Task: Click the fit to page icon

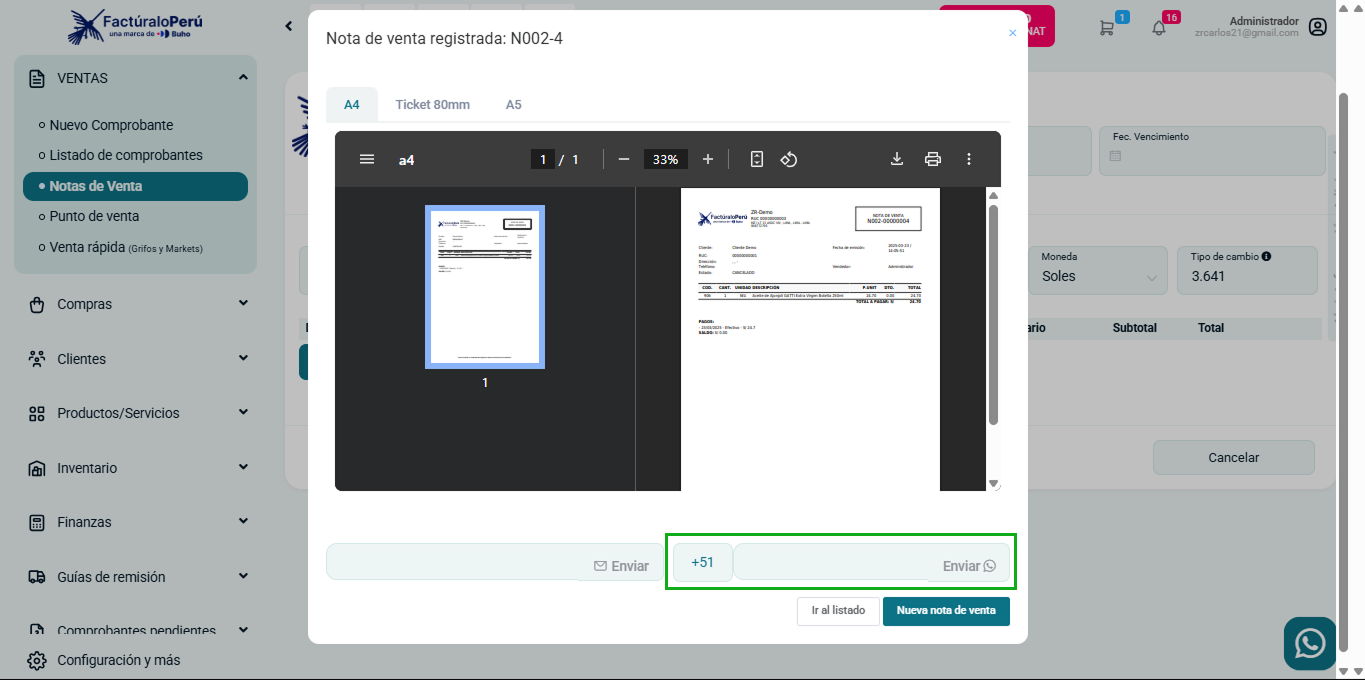Action: click(x=757, y=159)
